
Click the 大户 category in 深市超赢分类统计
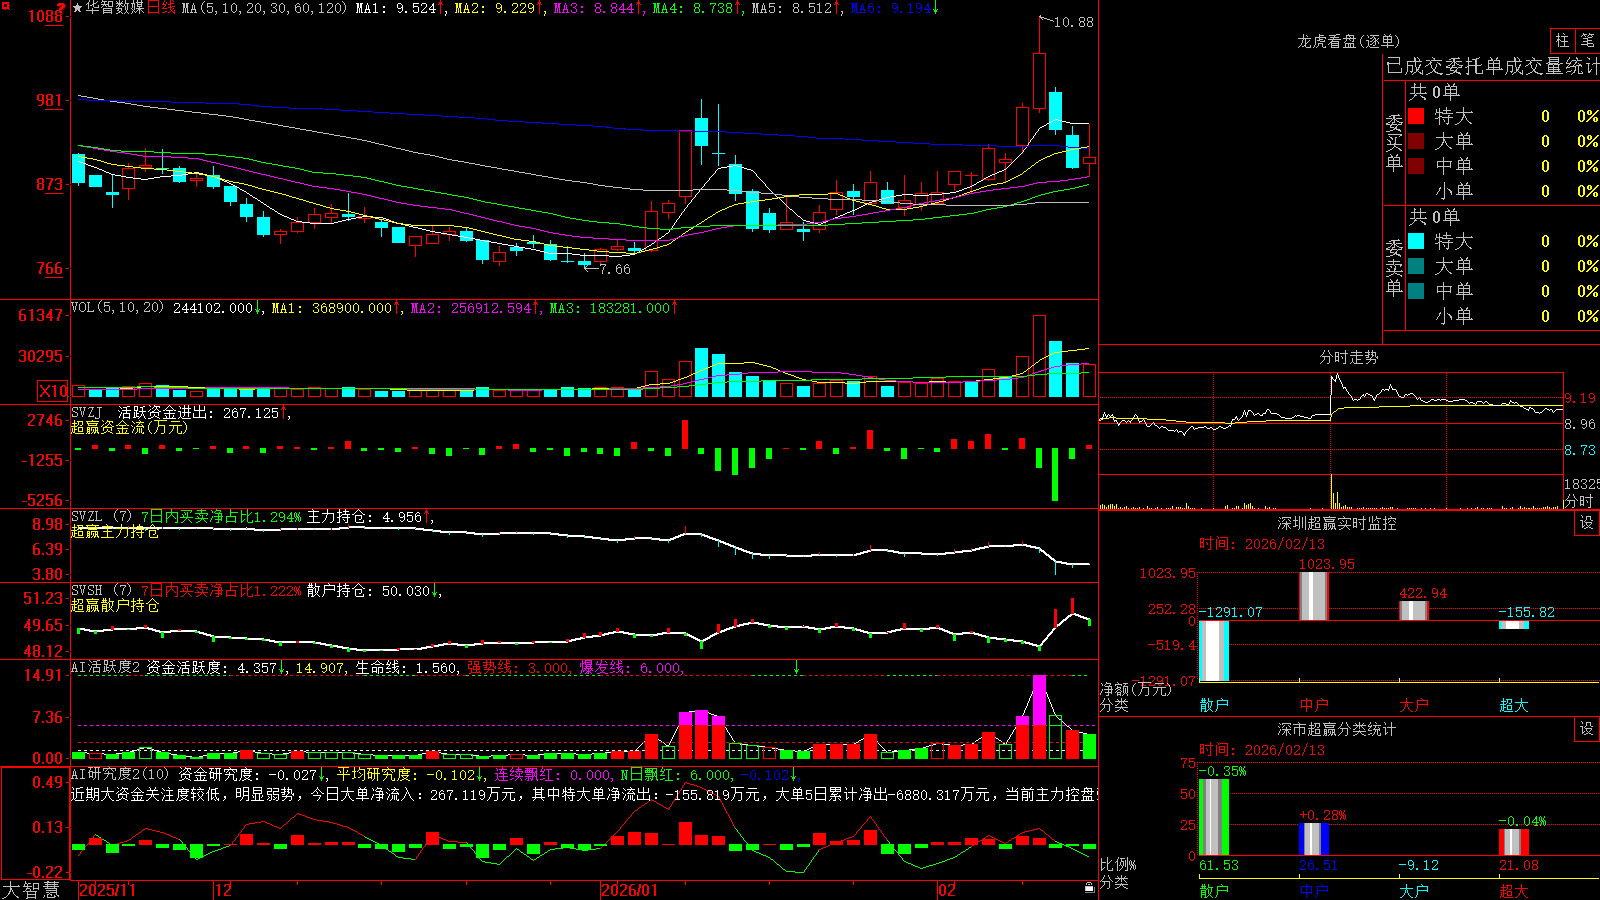click(1414, 890)
